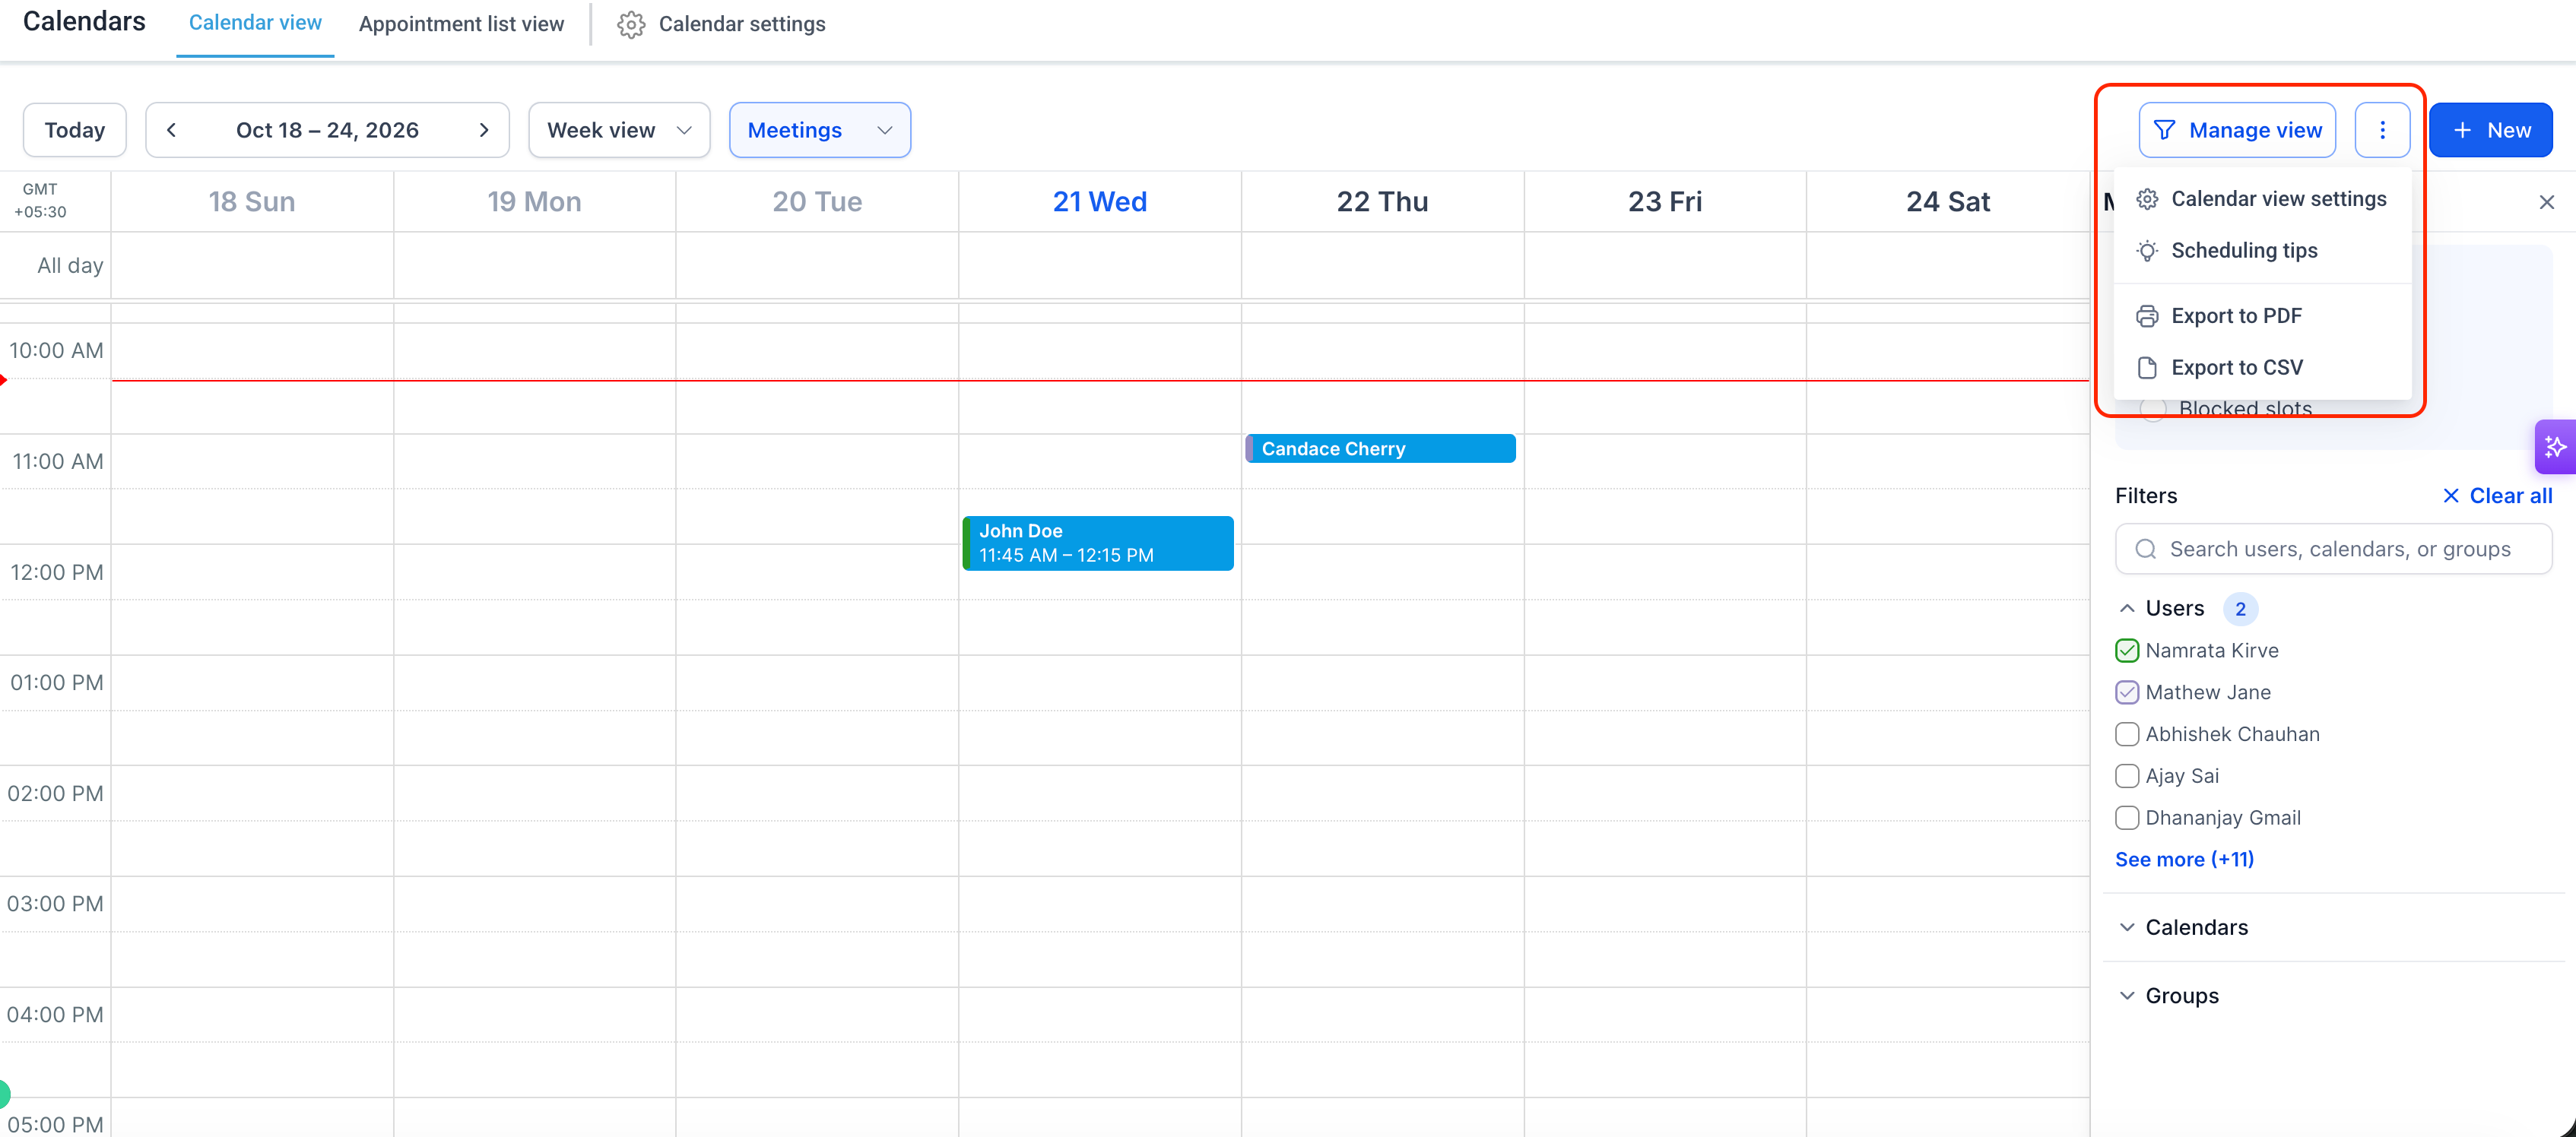
Task: Go to previous week arrow
Action: pos(171,130)
